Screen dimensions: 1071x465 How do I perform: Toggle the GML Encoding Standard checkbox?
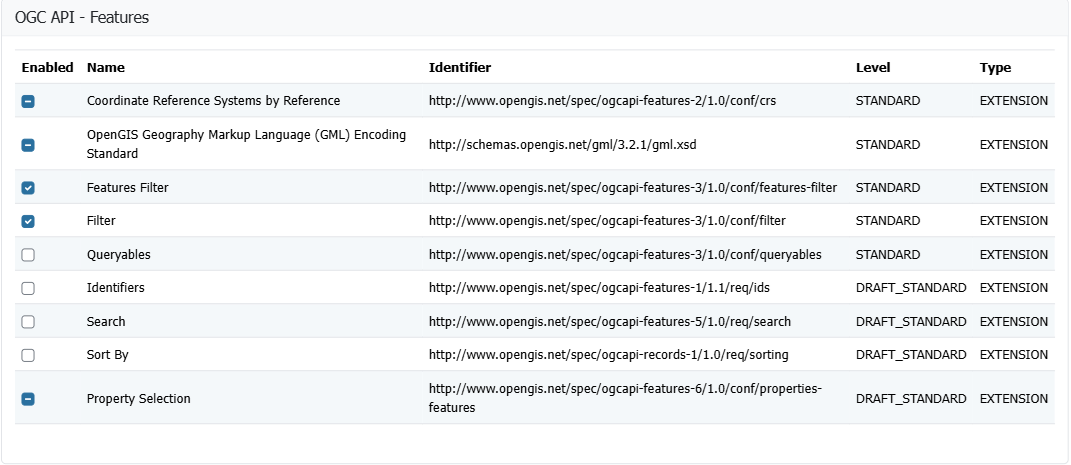[28, 145]
